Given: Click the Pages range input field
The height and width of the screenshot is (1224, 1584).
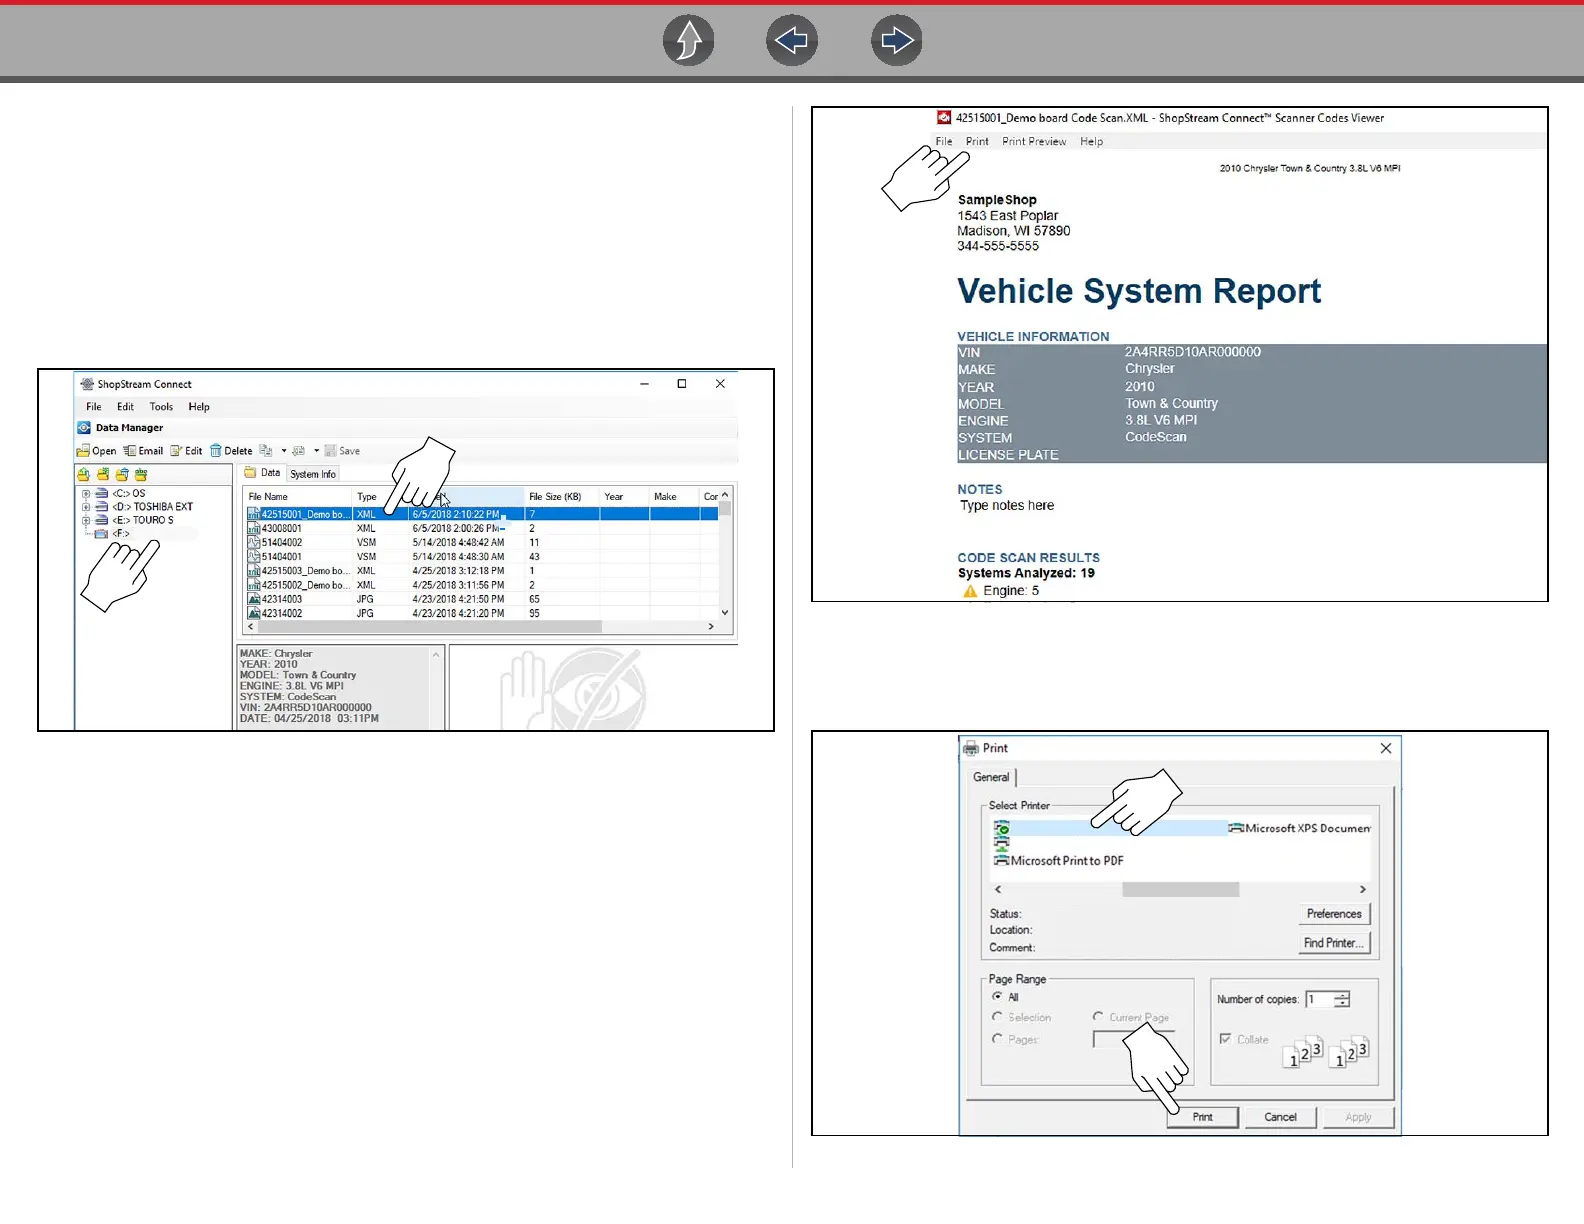Looking at the screenshot, I should click(1133, 1040).
